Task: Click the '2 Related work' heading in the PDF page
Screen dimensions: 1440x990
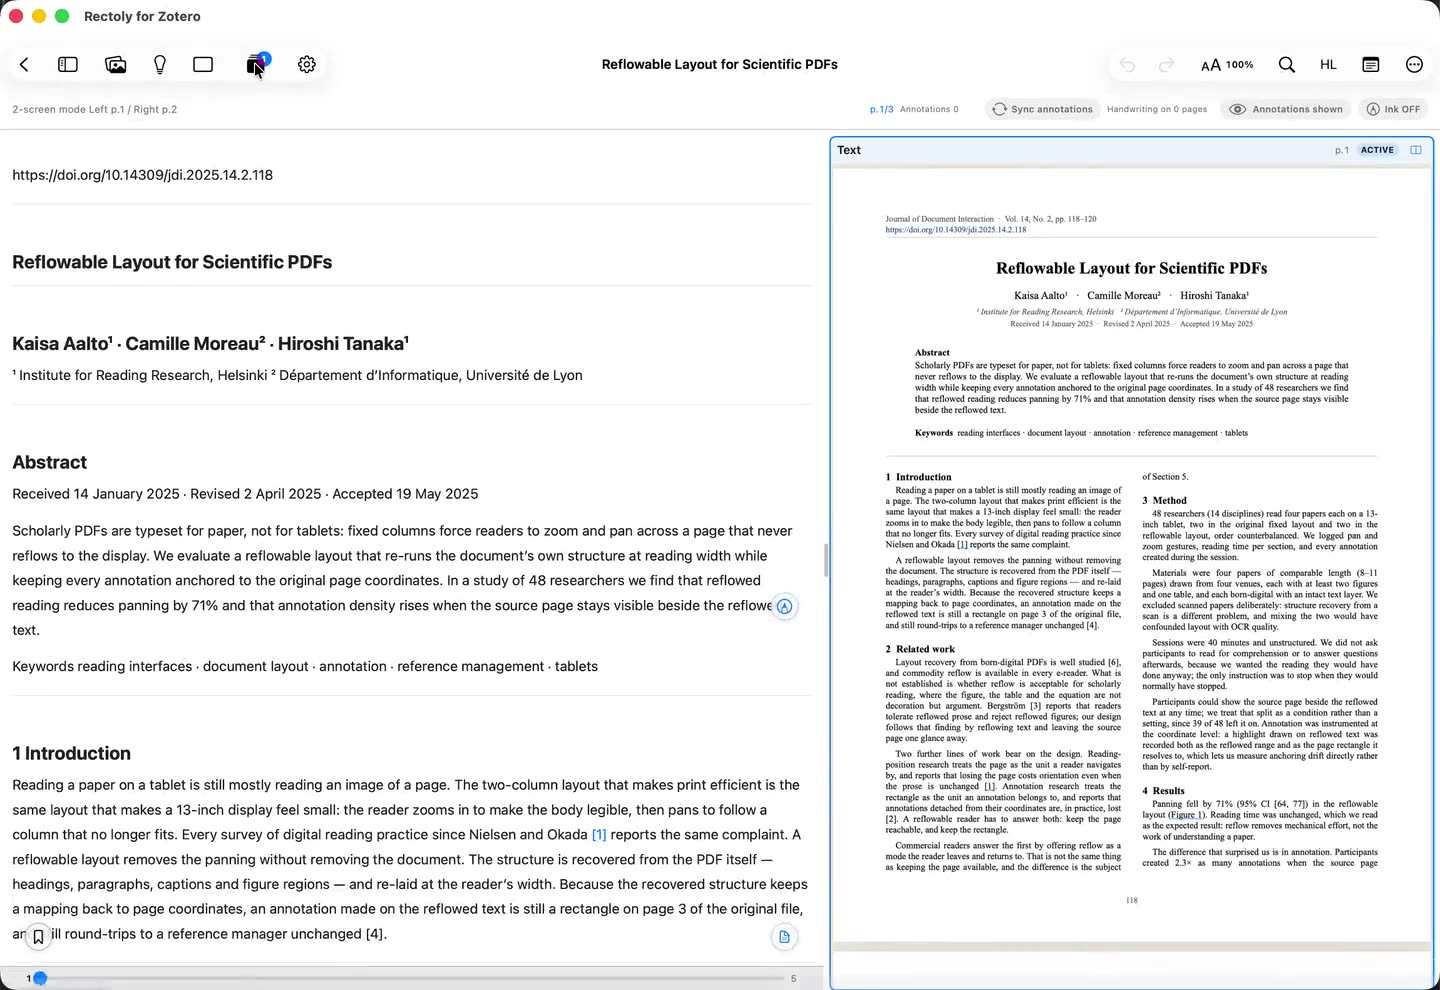Action: pos(920,649)
